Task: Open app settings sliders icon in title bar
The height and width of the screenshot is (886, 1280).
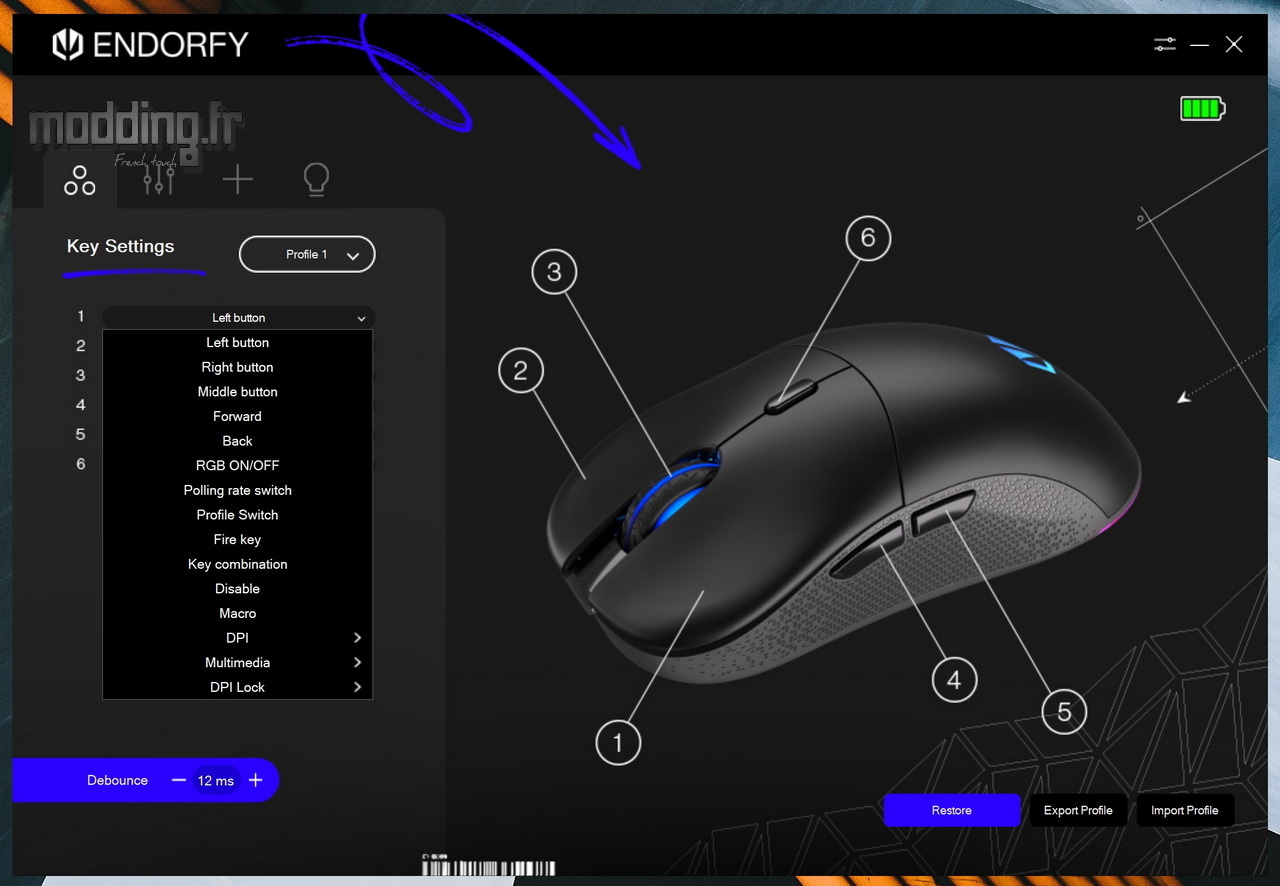Action: pyautogui.click(x=1165, y=44)
